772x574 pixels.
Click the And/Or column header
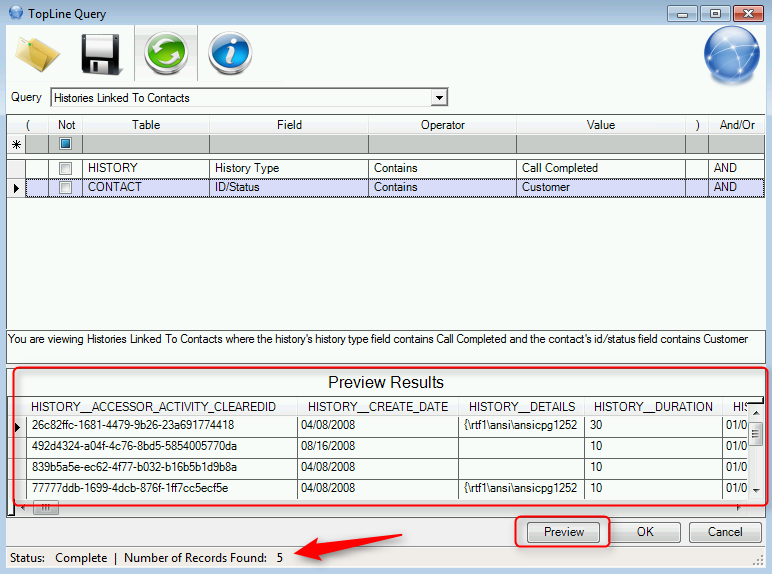point(737,125)
